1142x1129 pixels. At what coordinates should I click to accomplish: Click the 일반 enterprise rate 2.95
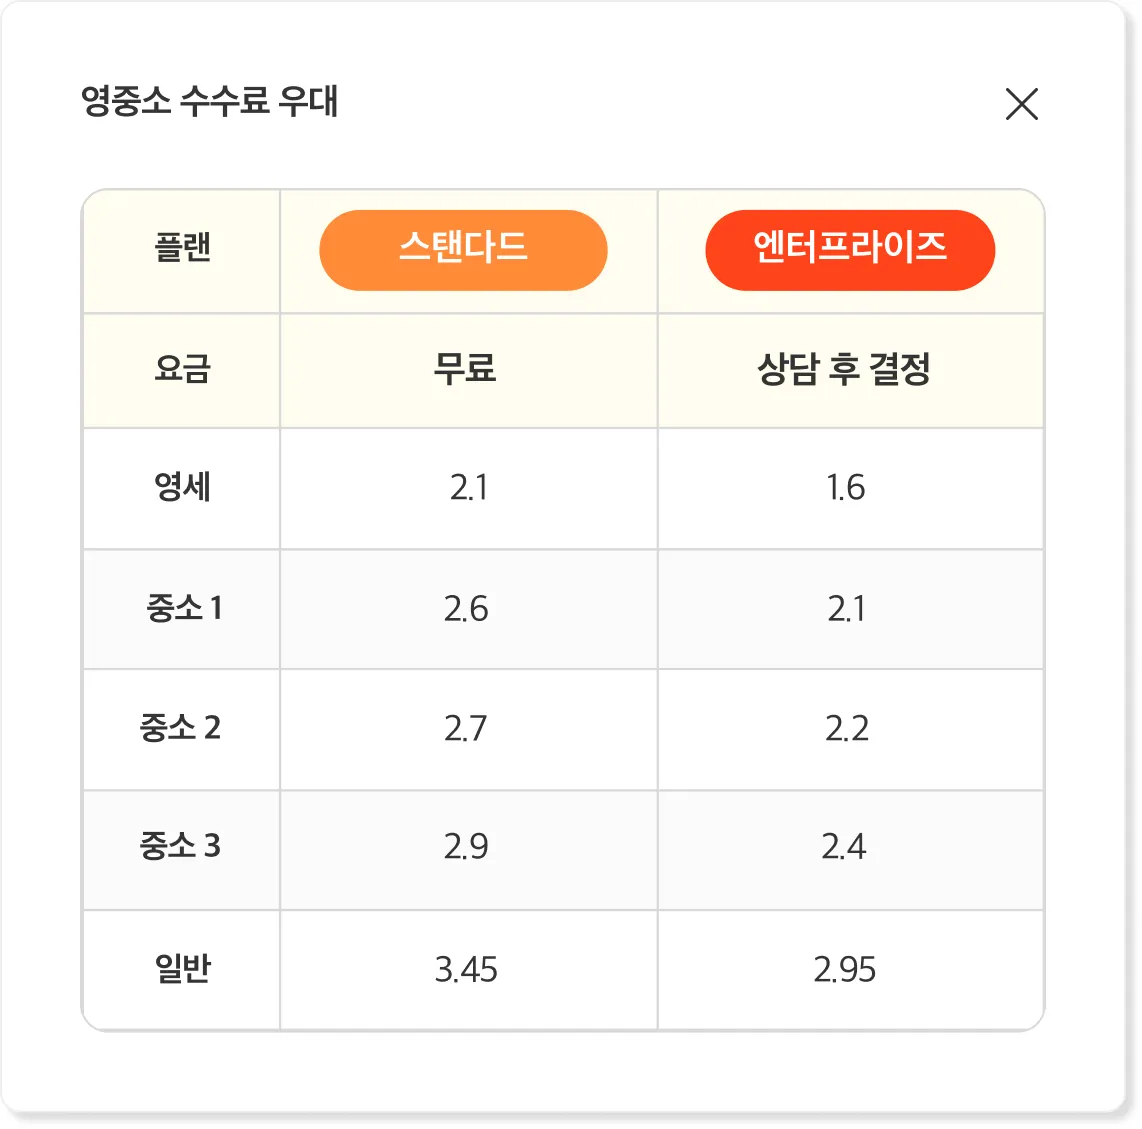(x=845, y=969)
